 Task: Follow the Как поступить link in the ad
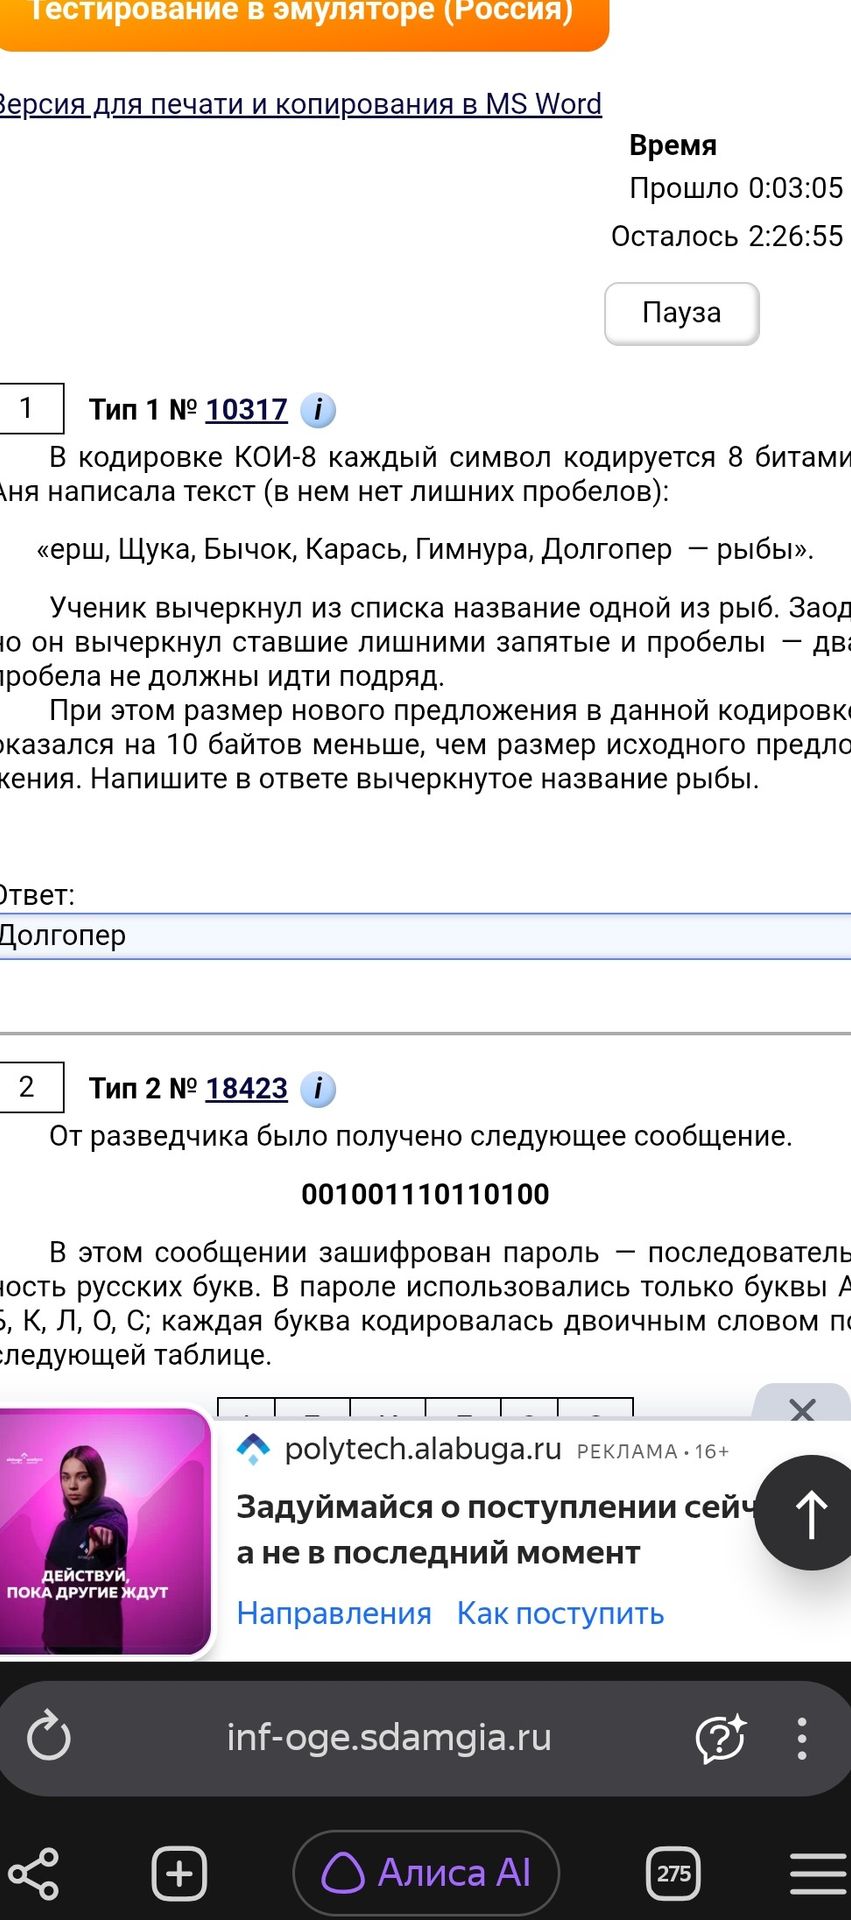[x=561, y=1613]
